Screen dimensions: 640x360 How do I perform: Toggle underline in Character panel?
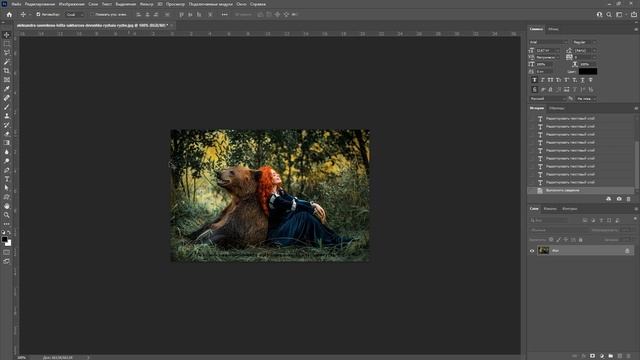click(x=582, y=80)
